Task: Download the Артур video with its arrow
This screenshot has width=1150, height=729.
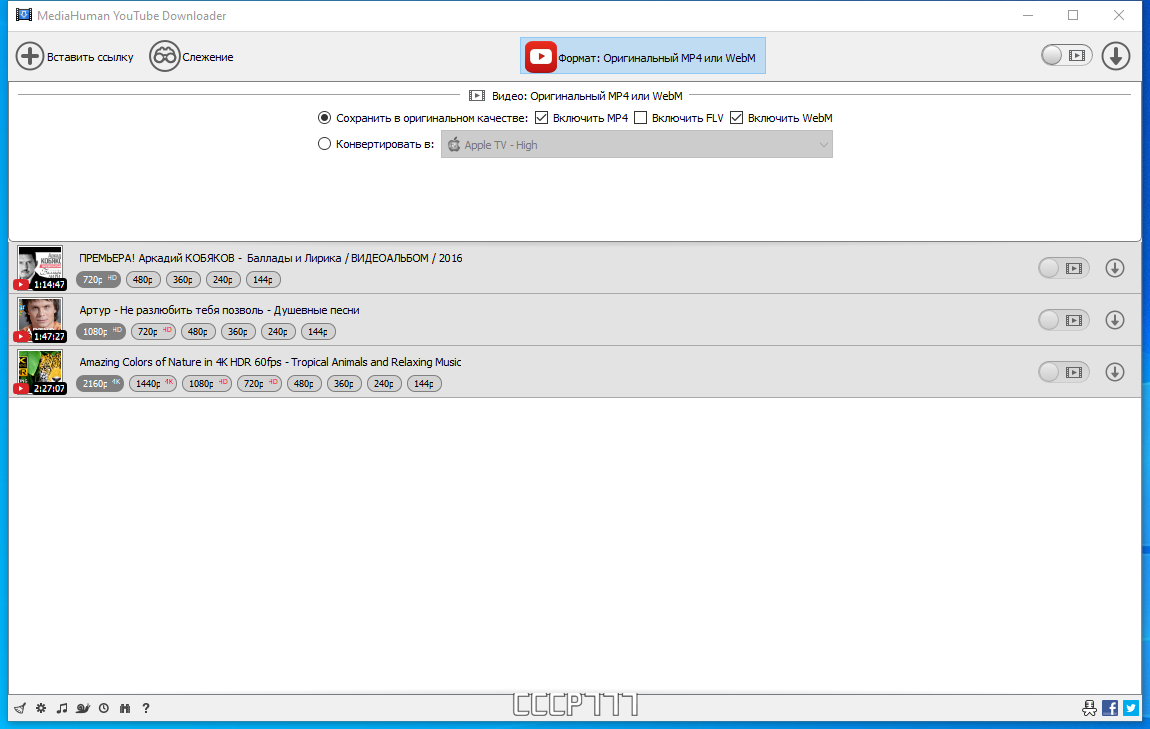Action: pos(1114,320)
